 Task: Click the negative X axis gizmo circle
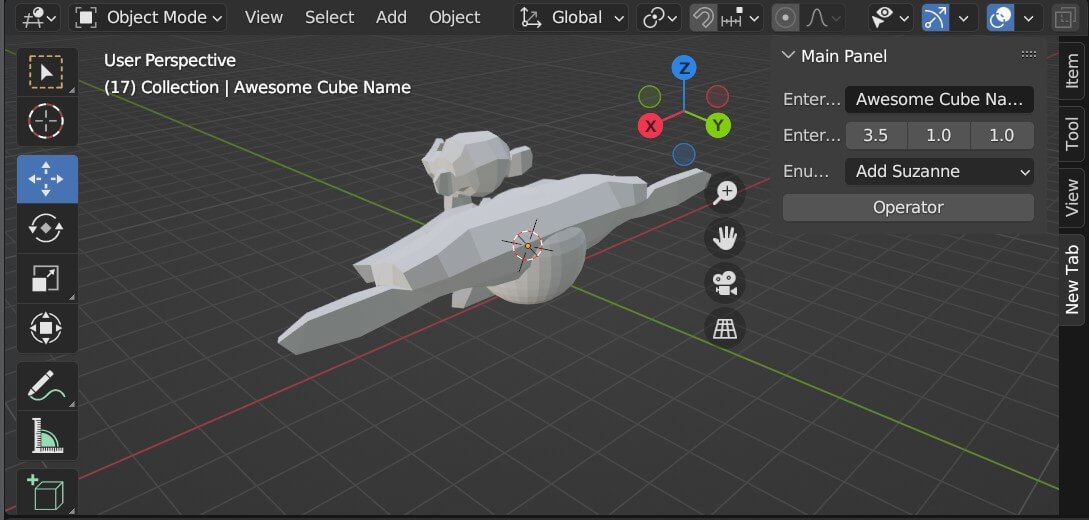point(717,97)
